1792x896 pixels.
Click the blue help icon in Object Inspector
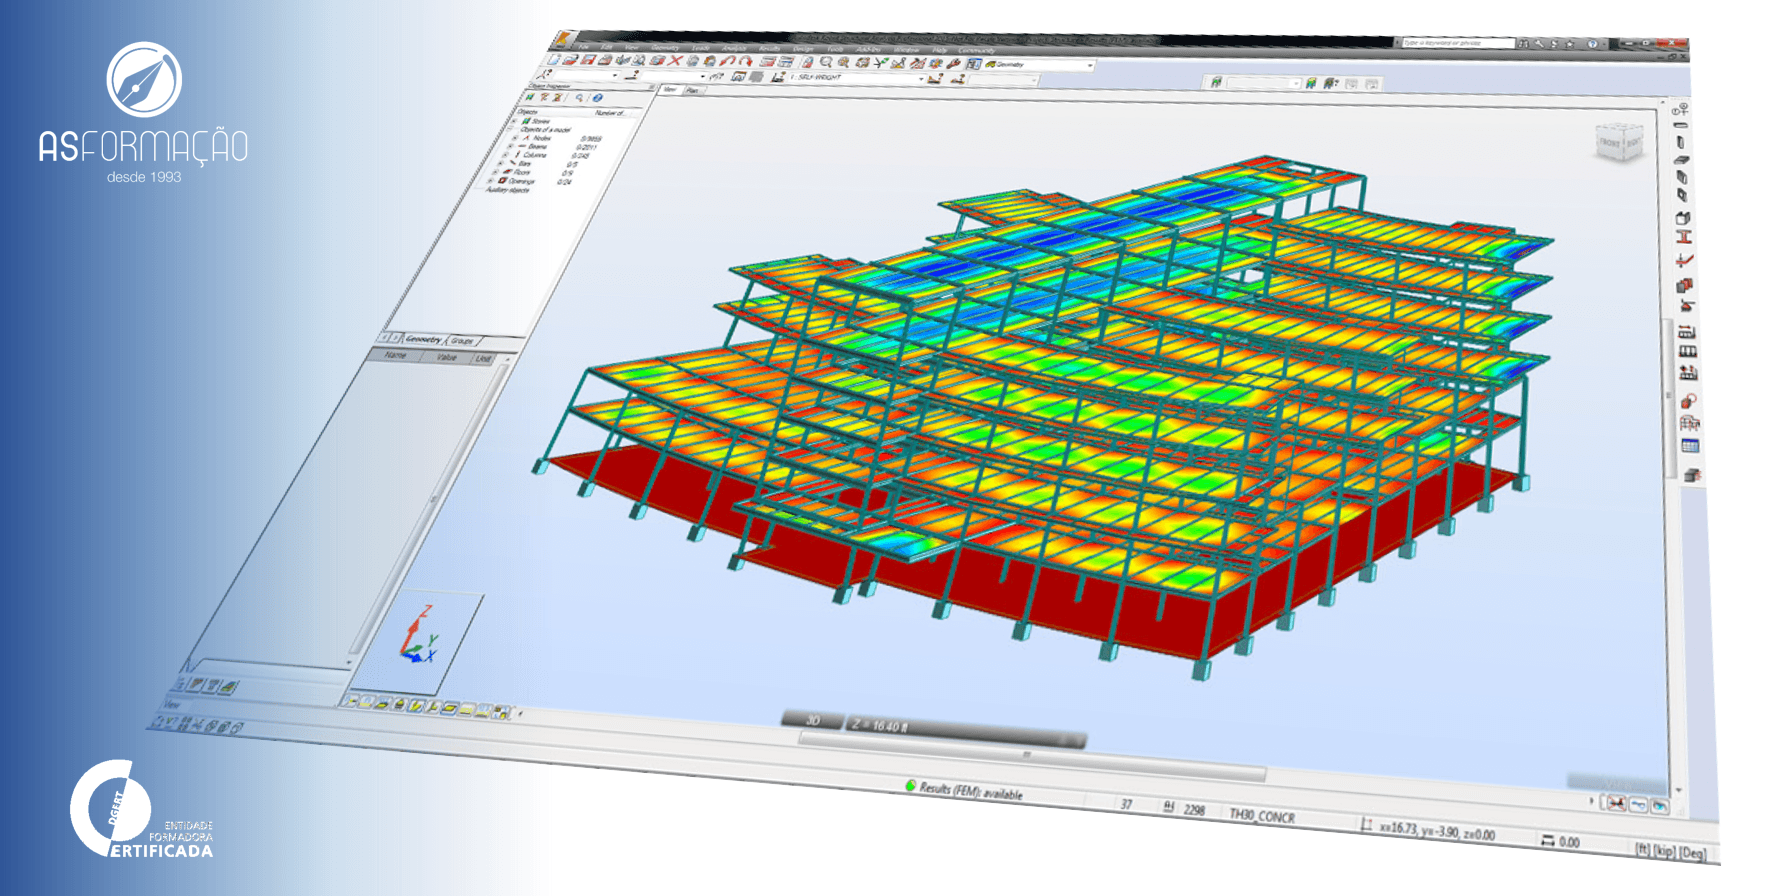[597, 98]
